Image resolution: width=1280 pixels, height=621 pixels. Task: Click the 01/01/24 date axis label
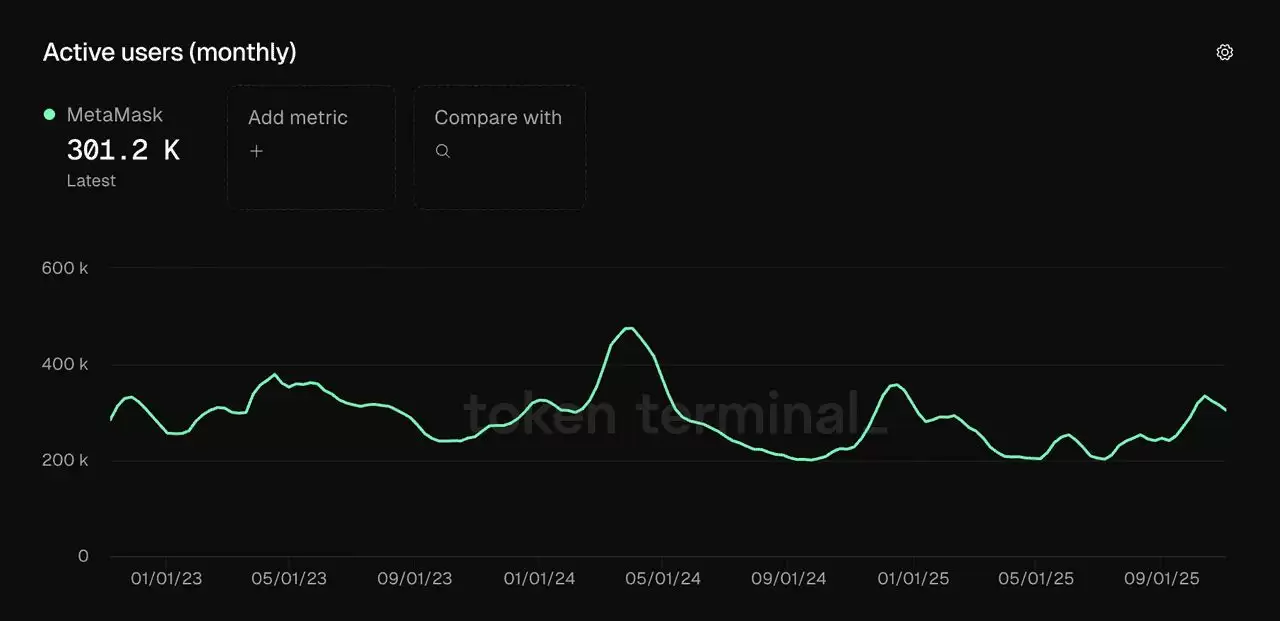coord(539,579)
